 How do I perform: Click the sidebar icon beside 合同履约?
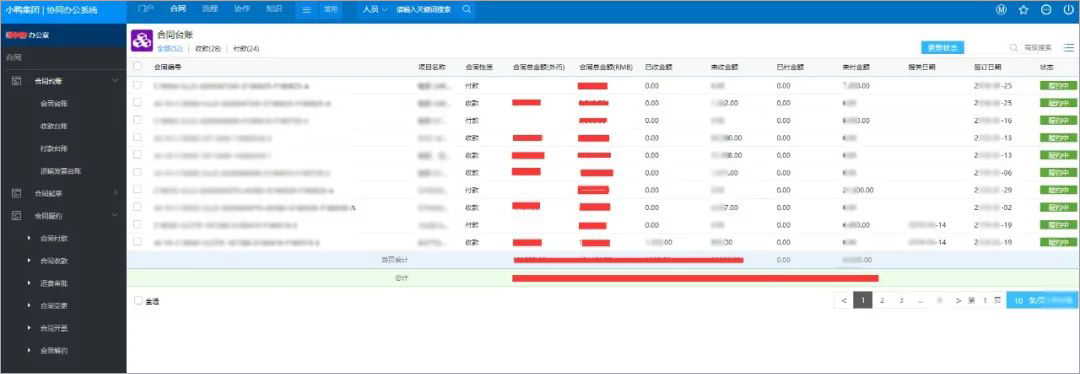point(17,216)
